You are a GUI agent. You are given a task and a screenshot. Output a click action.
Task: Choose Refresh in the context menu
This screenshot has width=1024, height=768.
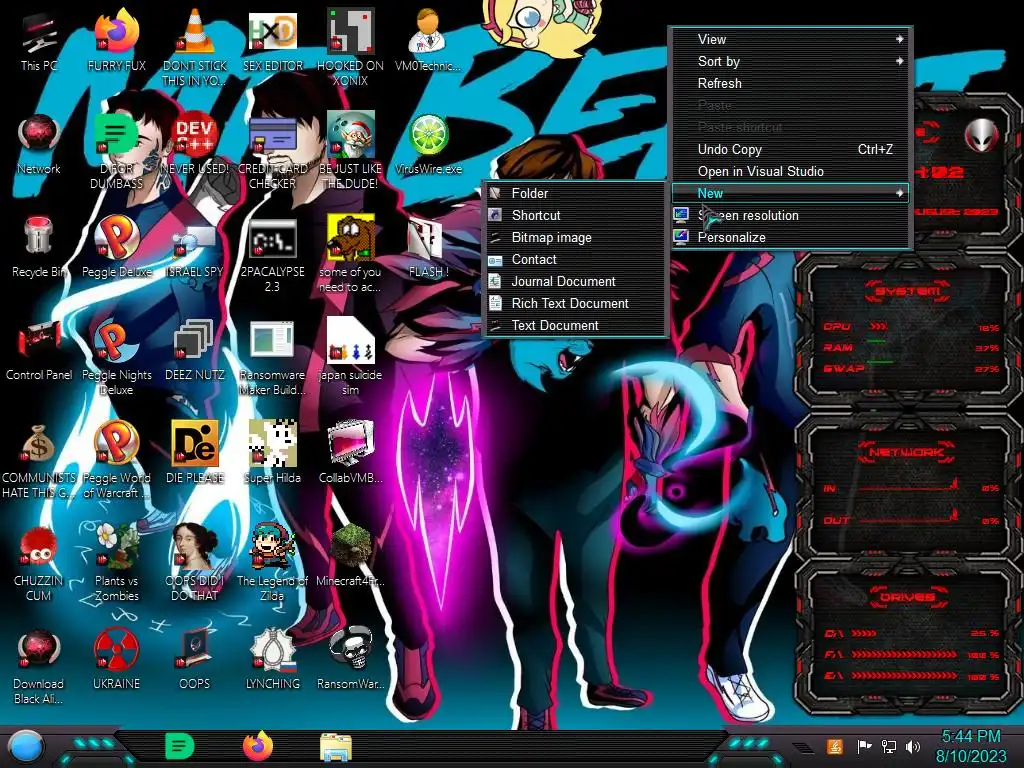pyautogui.click(x=791, y=84)
